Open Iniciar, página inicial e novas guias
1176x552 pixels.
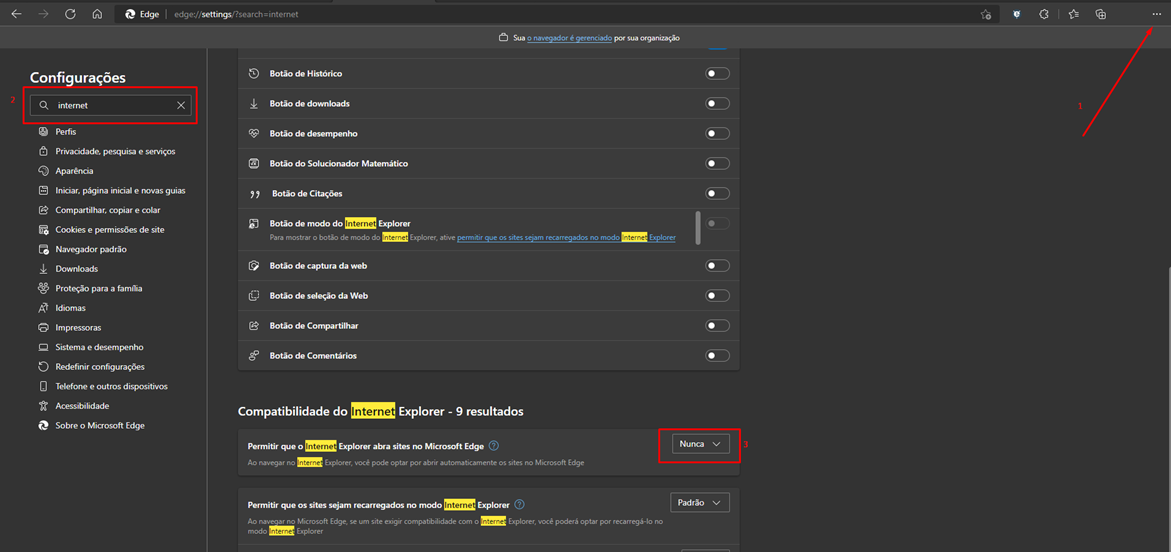pos(120,190)
